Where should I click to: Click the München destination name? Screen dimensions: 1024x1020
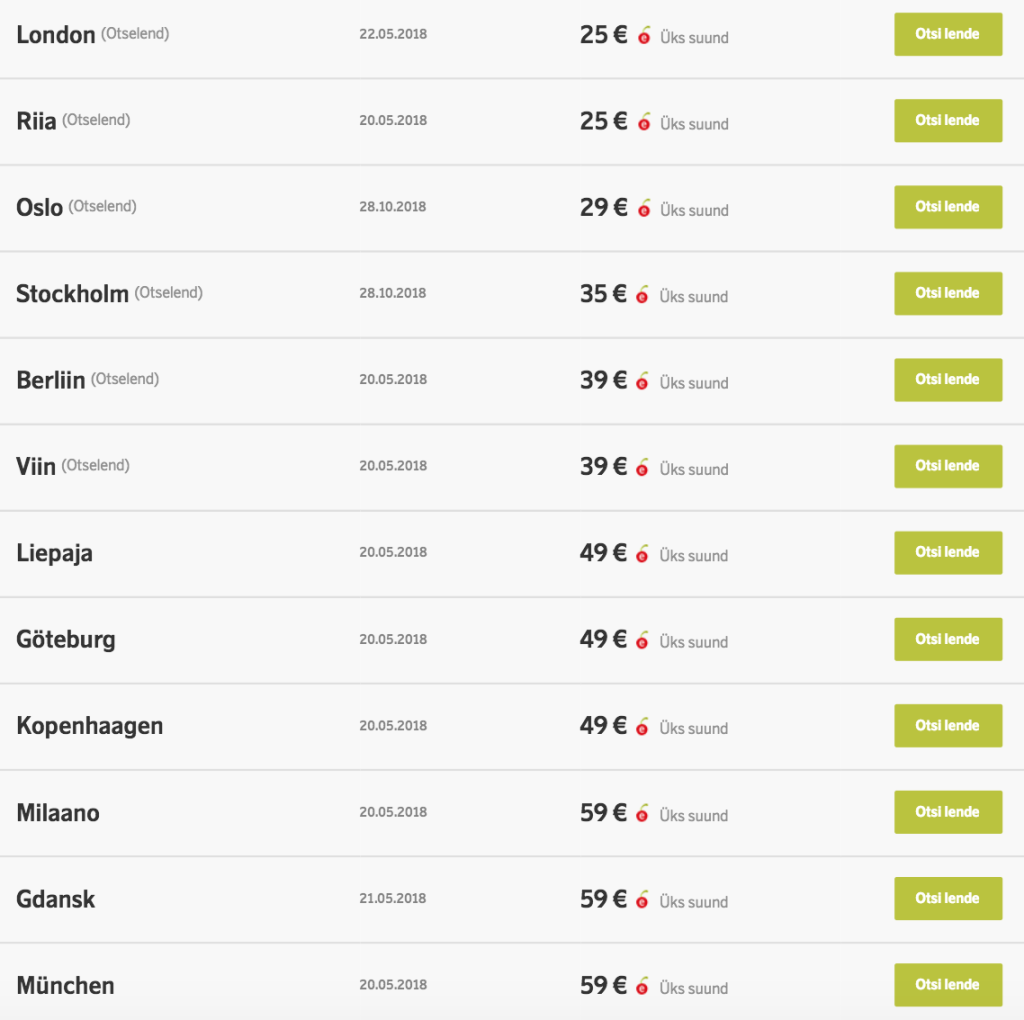click(x=65, y=986)
